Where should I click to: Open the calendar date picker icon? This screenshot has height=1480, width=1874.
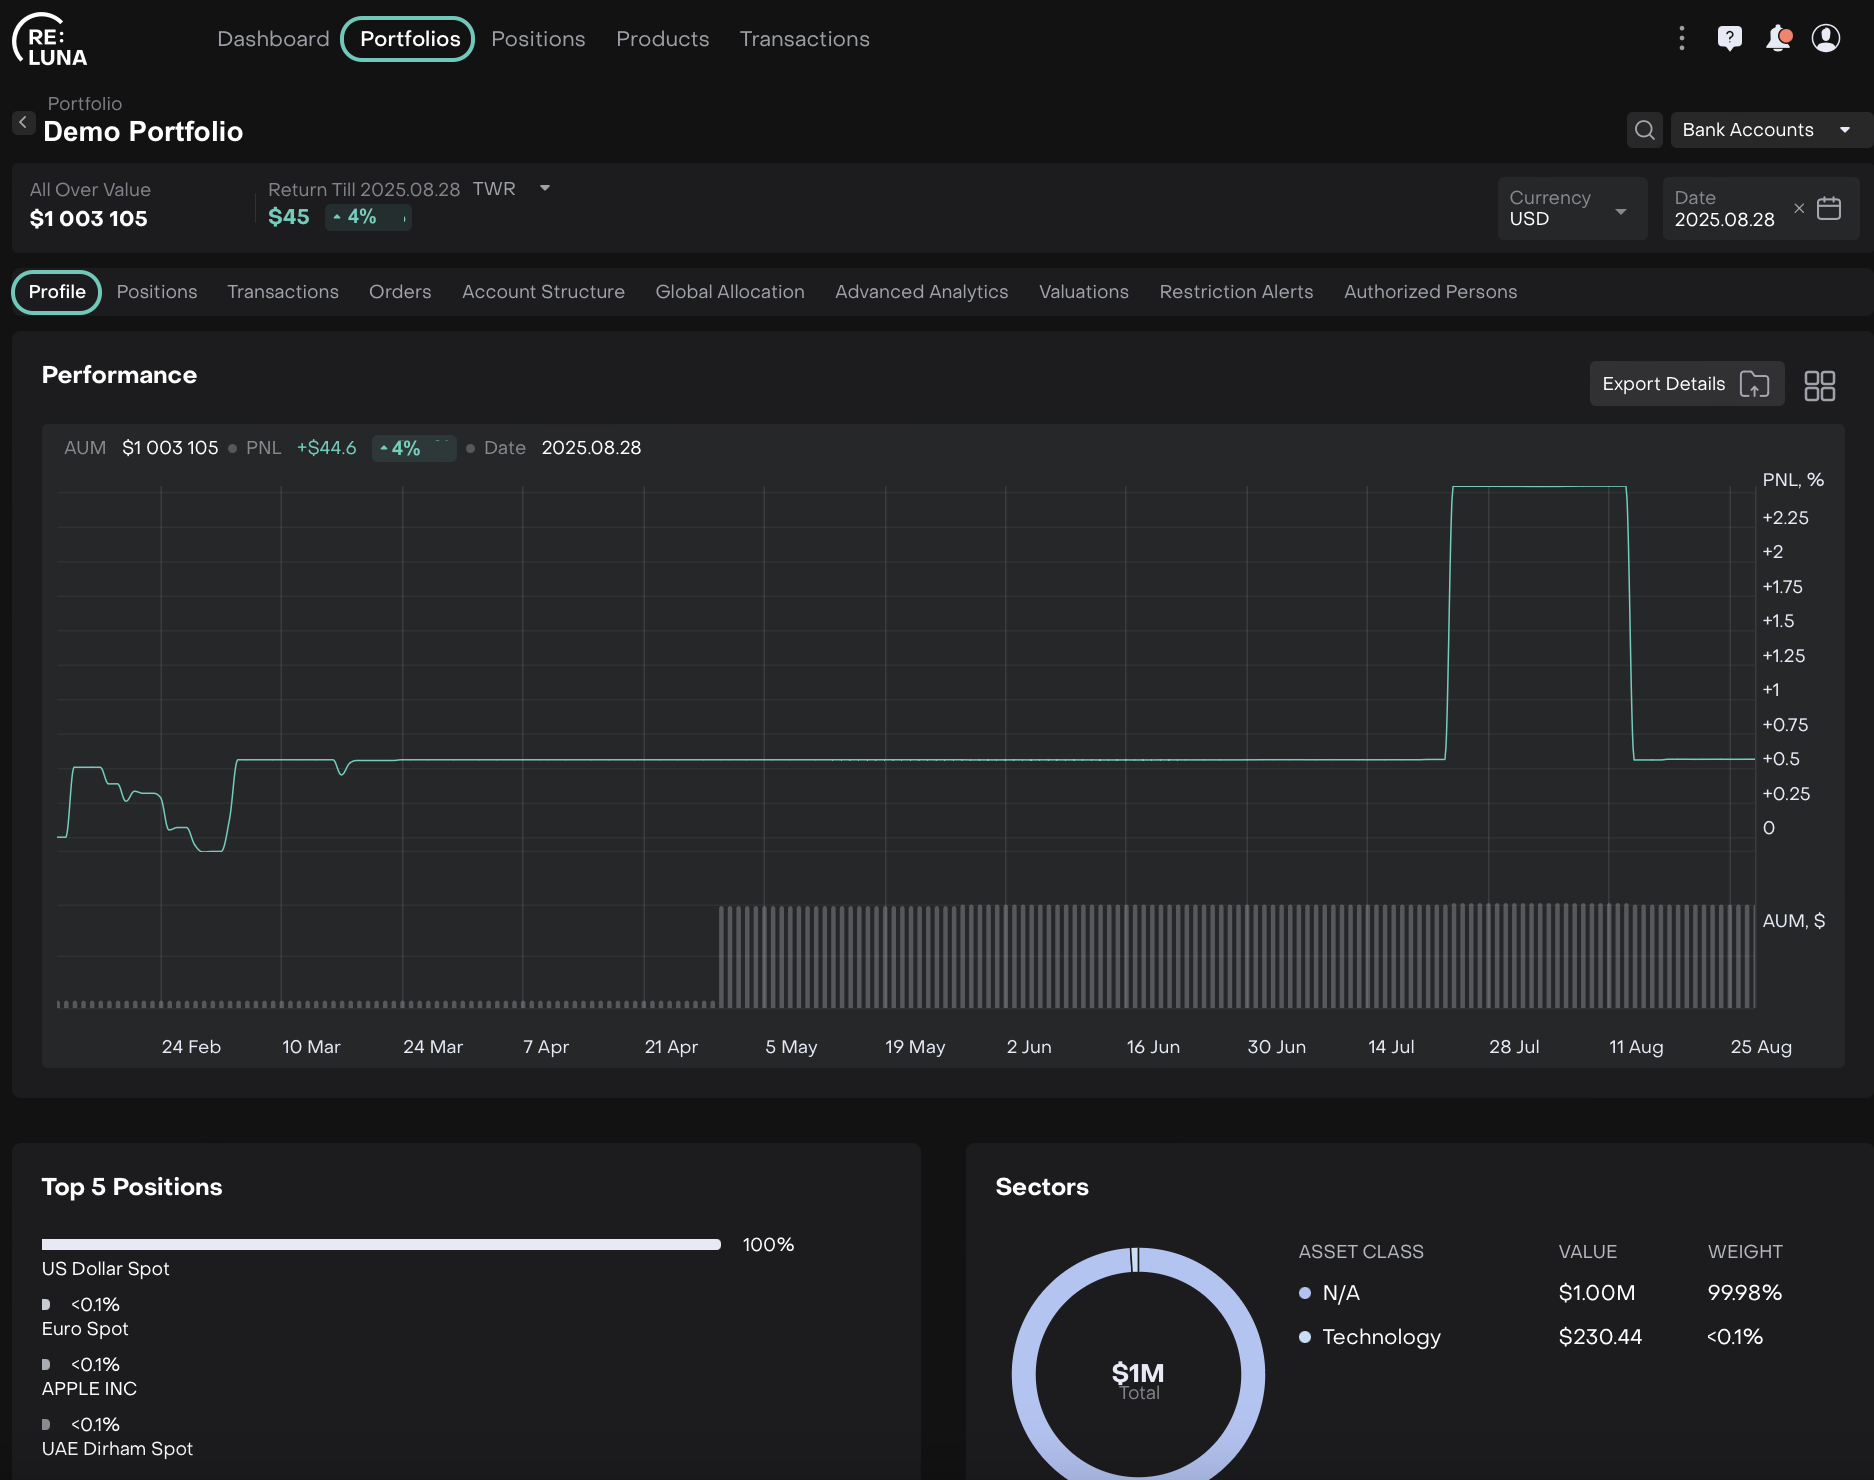click(1829, 209)
